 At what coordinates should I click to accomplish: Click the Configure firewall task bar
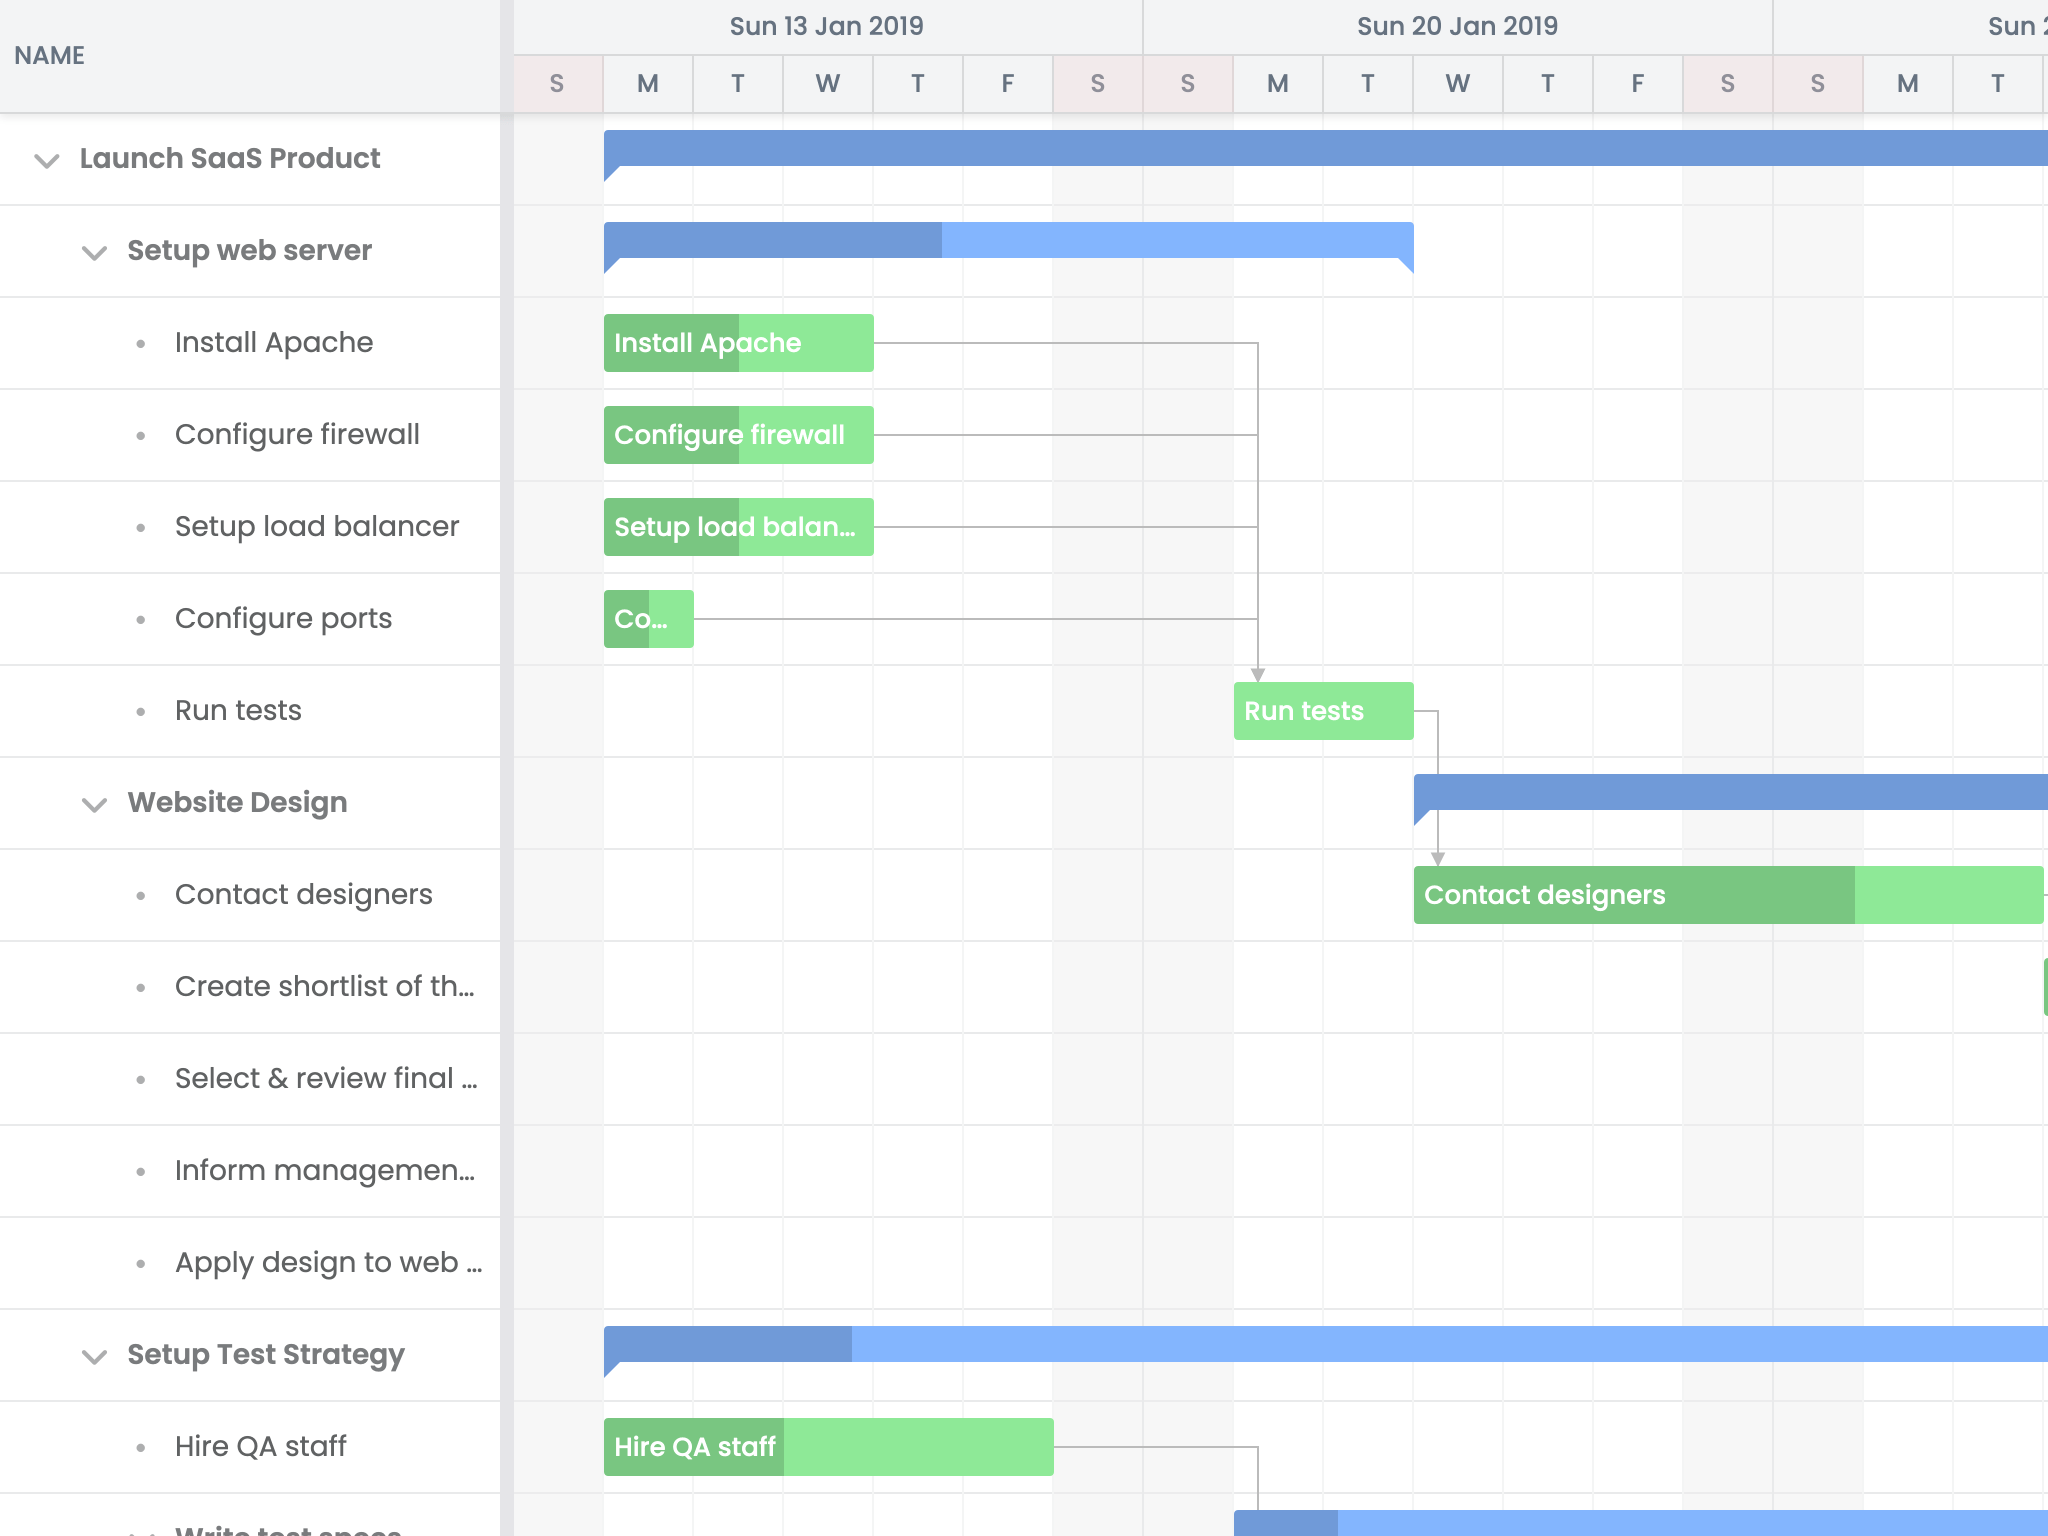coord(739,435)
